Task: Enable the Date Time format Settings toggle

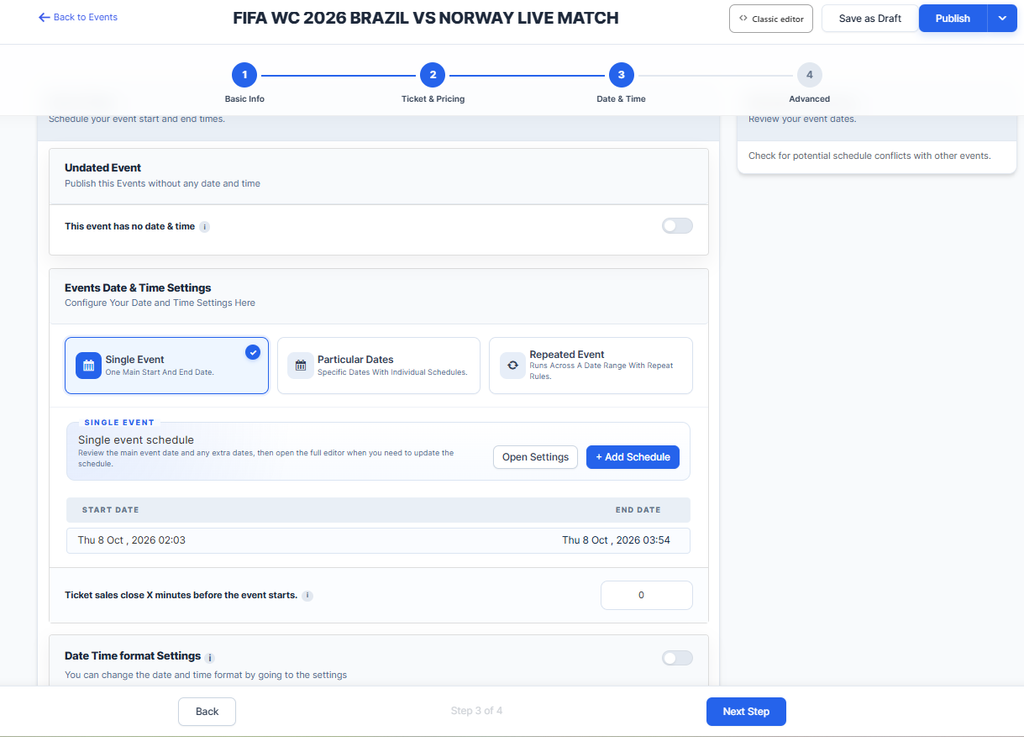Action: 677,658
